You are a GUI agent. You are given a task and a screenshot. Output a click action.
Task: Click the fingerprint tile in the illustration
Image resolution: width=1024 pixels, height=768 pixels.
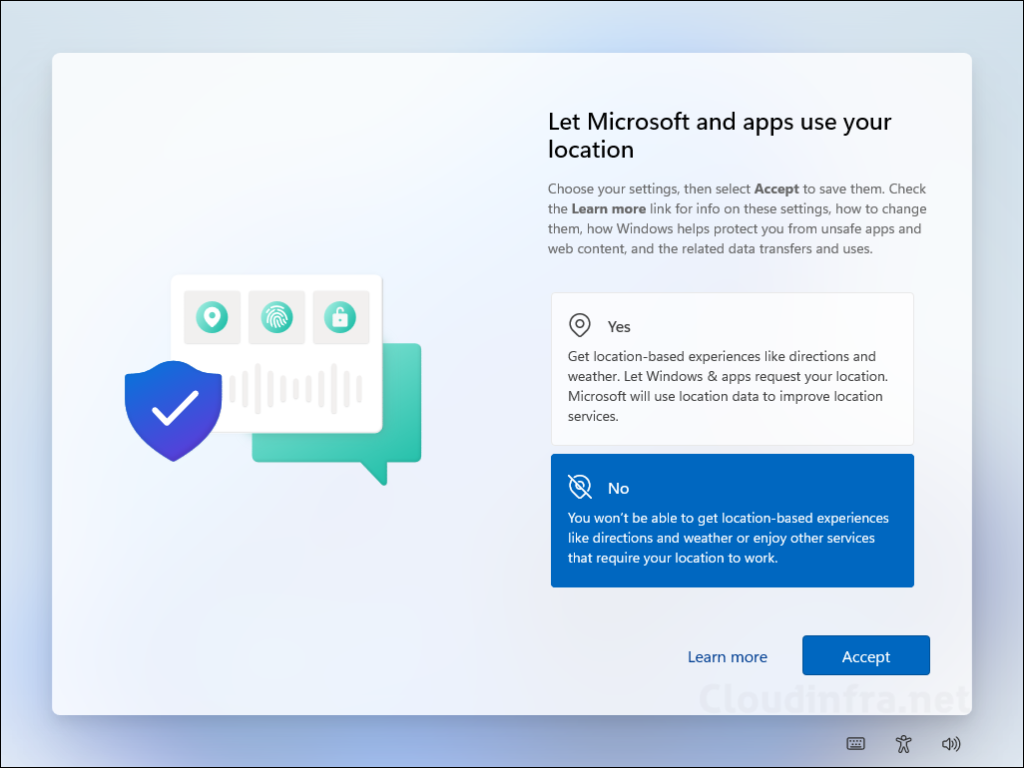tap(276, 317)
